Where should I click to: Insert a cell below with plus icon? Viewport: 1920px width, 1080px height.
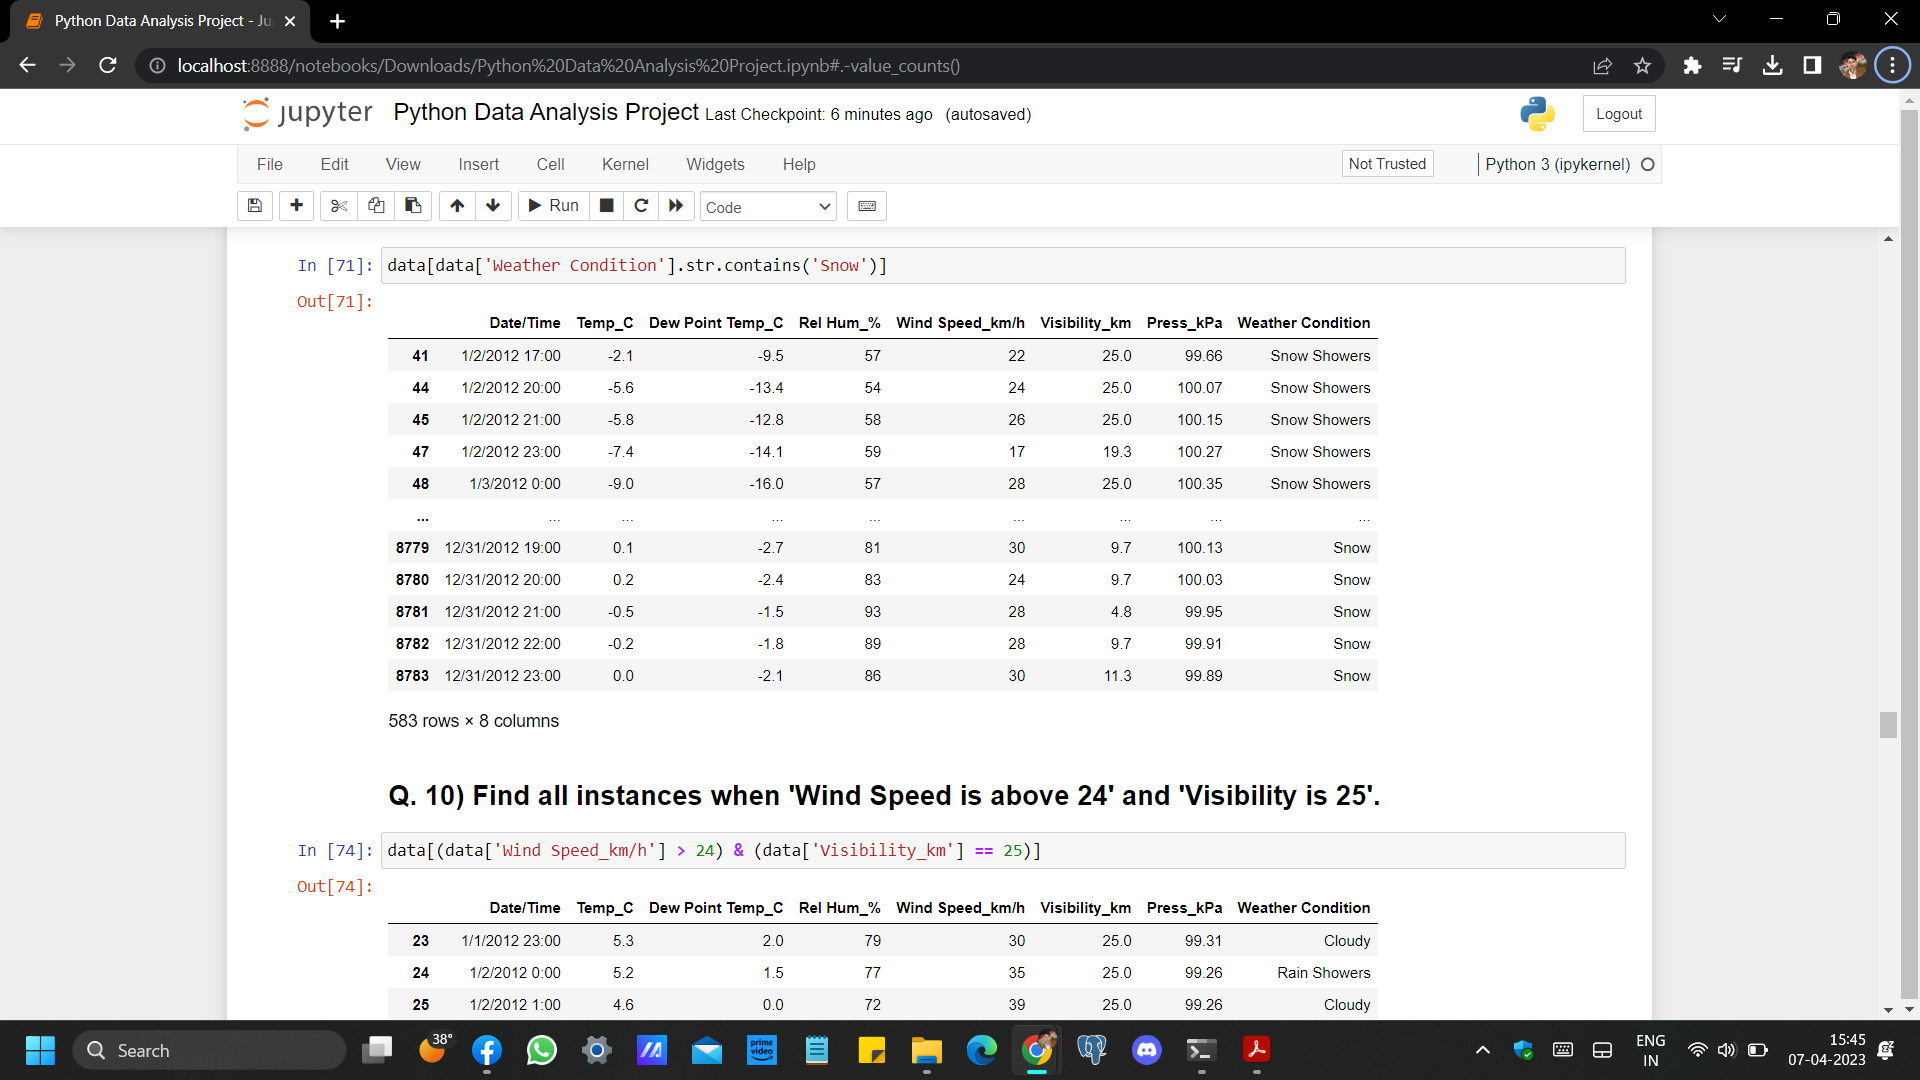coord(296,206)
